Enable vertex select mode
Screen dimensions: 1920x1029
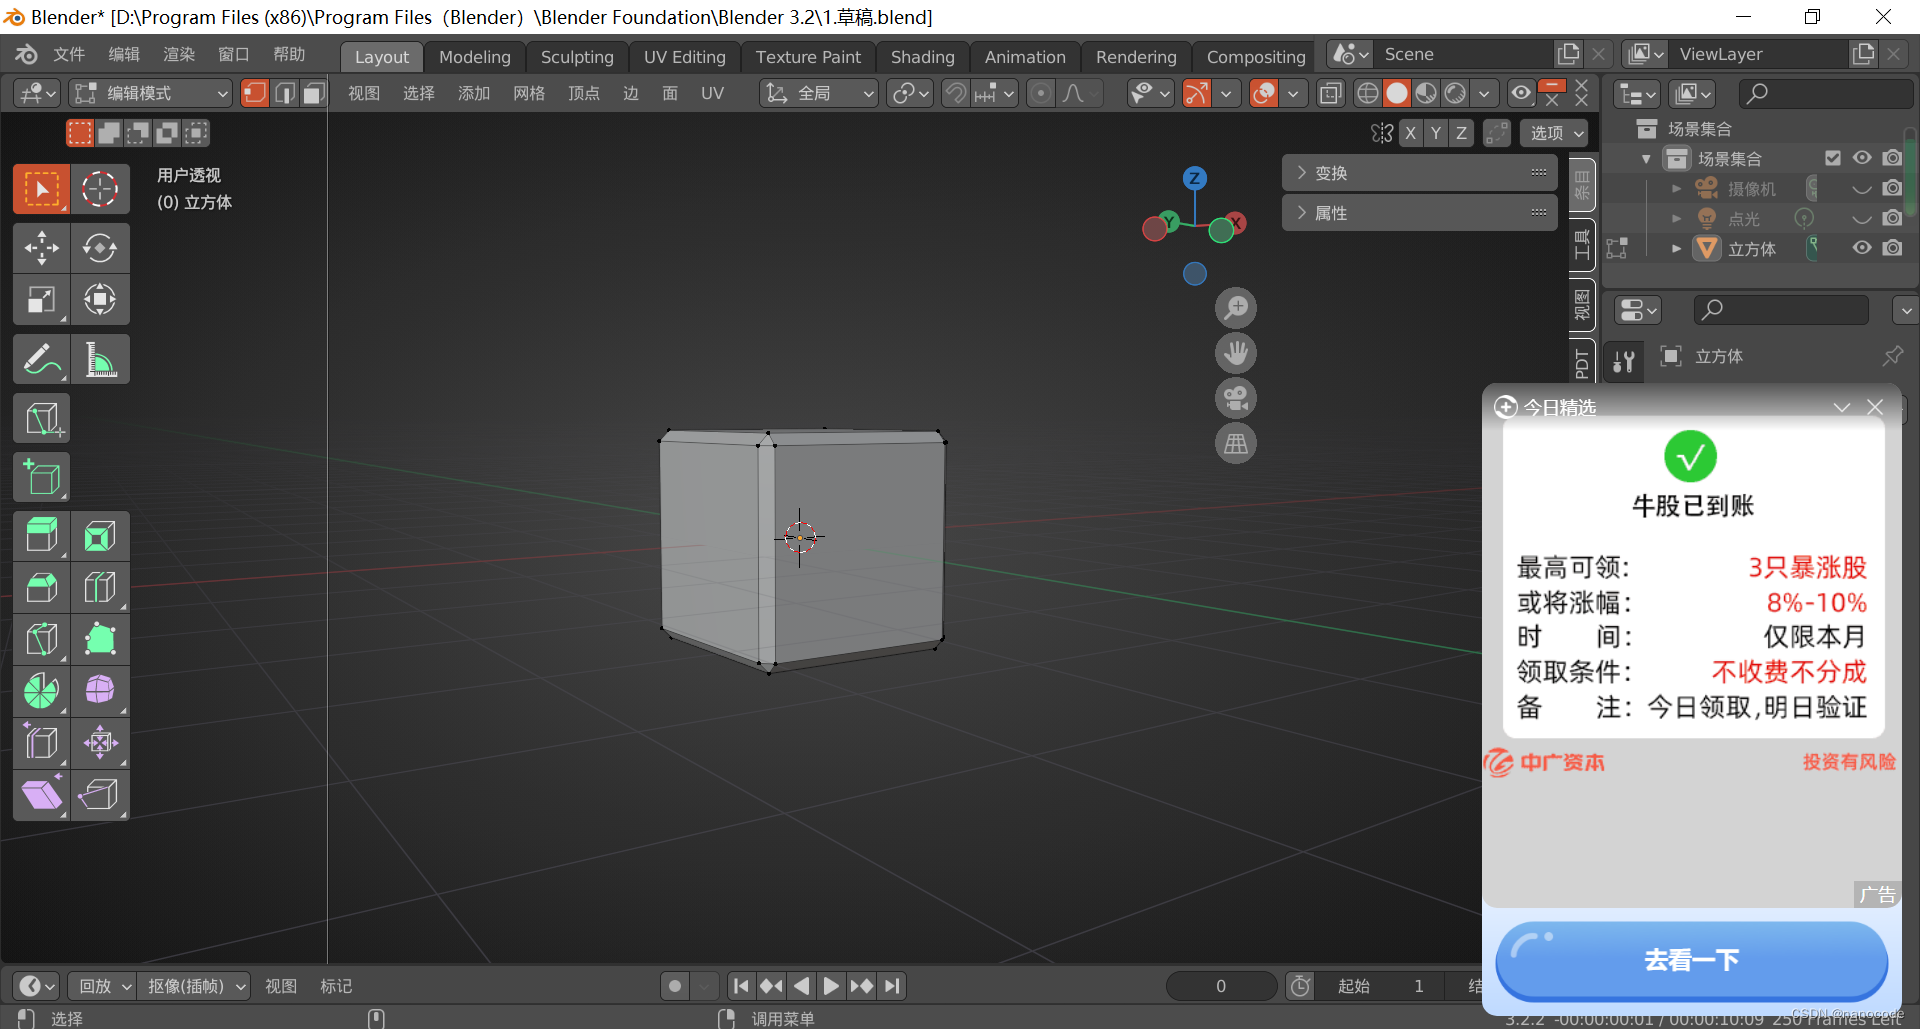(x=254, y=93)
